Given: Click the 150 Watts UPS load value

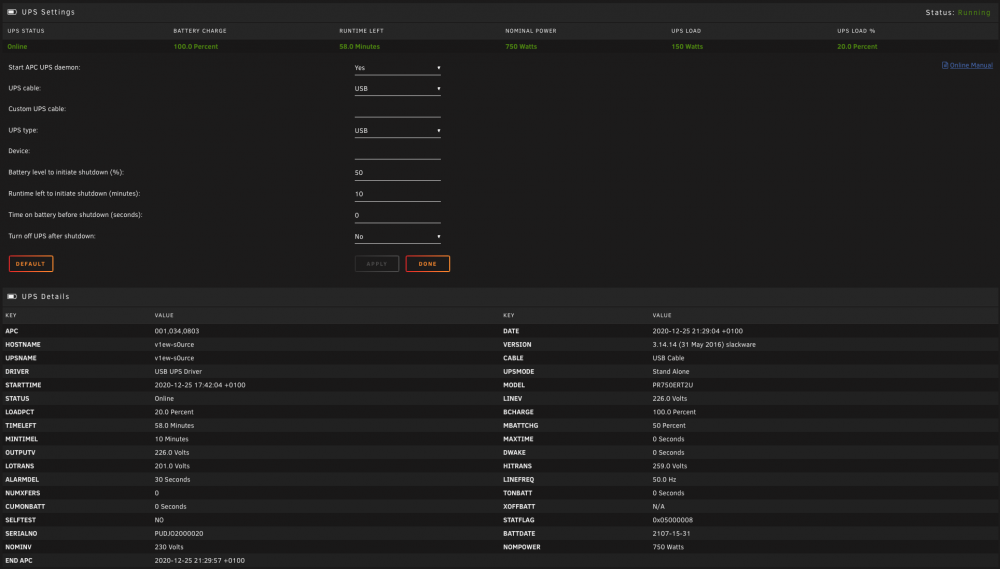Looking at the screenshot, I should click(687, 47).
